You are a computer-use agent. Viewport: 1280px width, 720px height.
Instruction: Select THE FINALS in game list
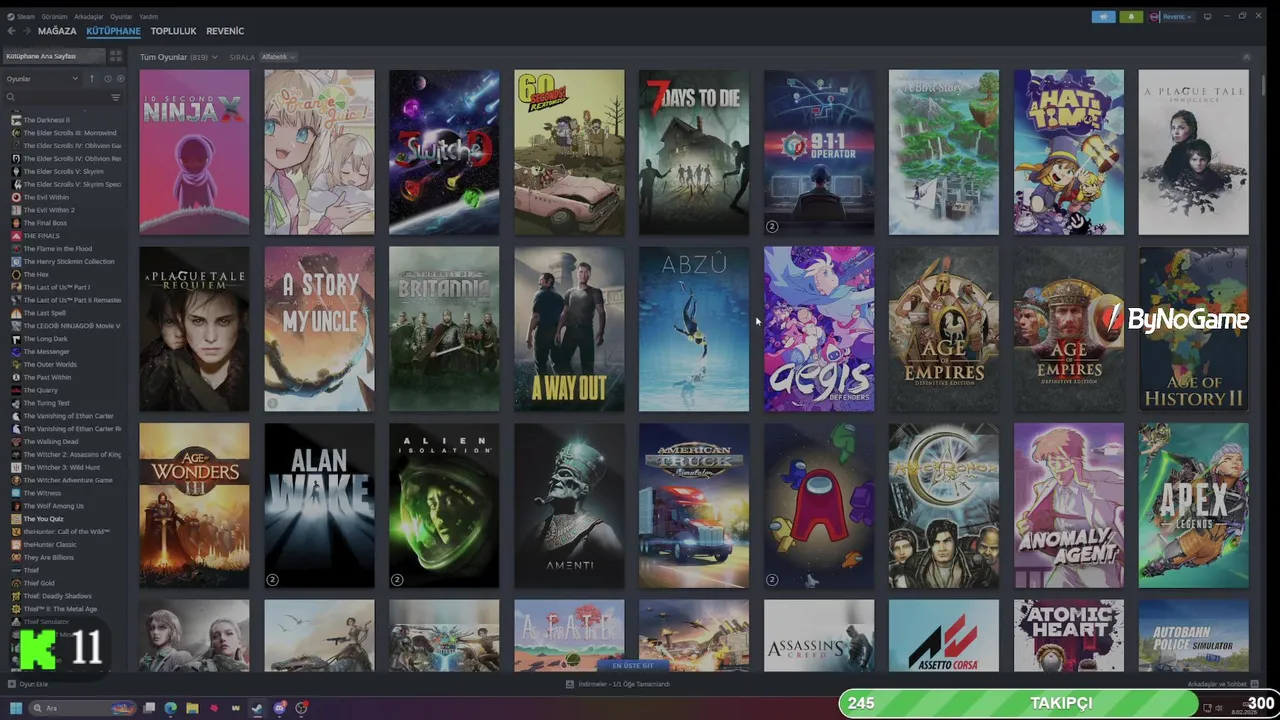pos(41,236)
